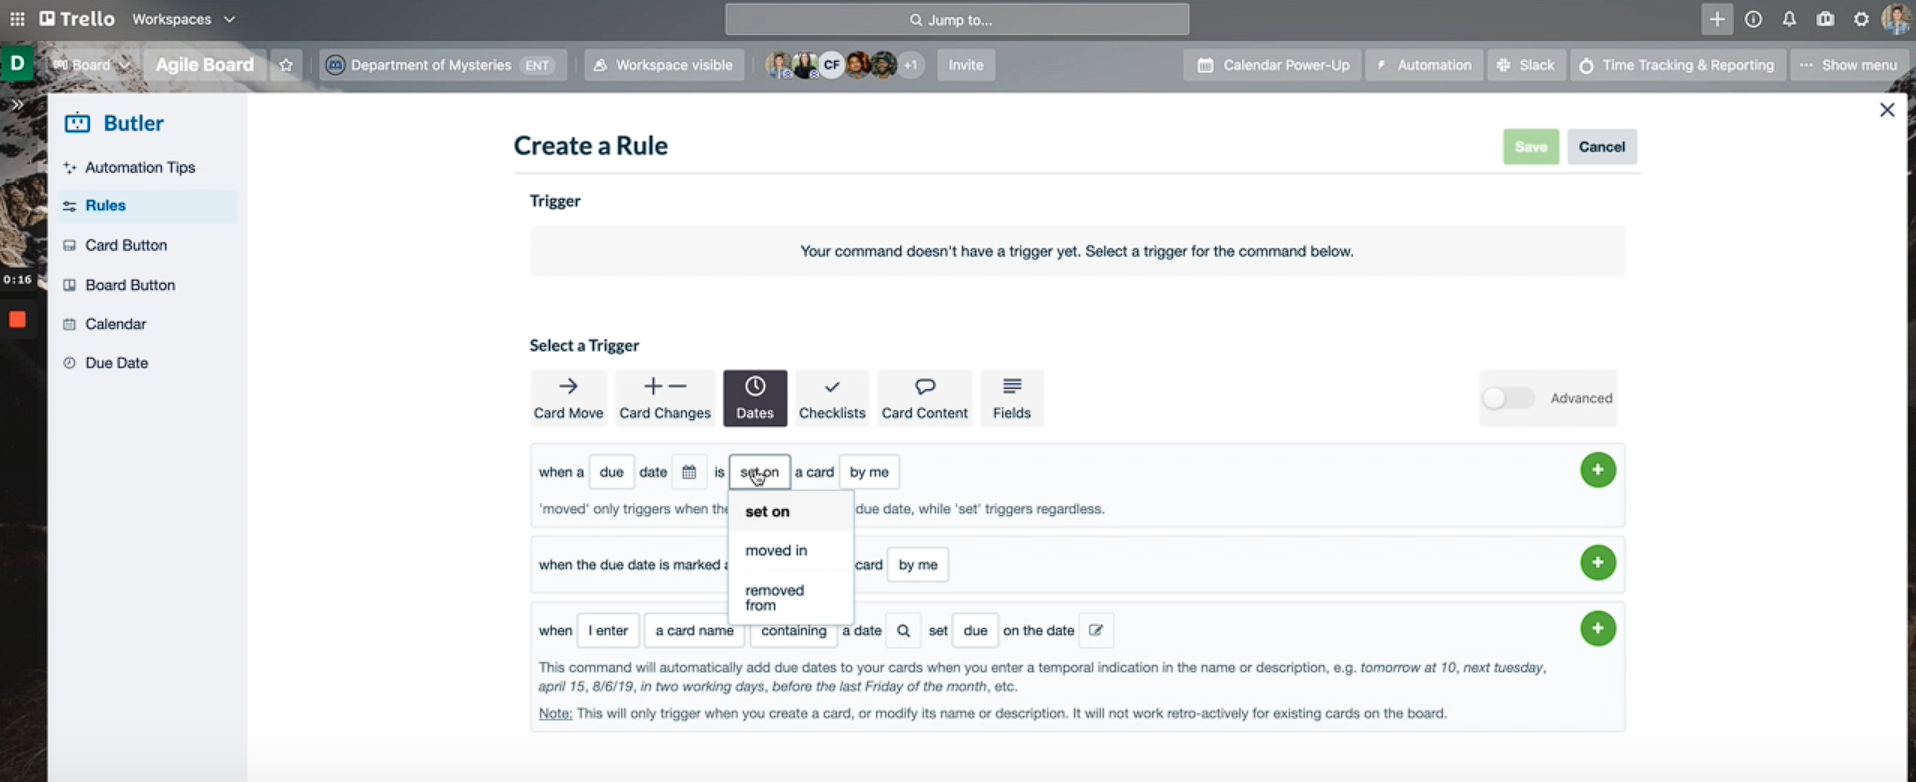This screenshot has height=782, width=1916.
Task: Change 'by me' in due date trigger
Action: click(x=869, y=472)
